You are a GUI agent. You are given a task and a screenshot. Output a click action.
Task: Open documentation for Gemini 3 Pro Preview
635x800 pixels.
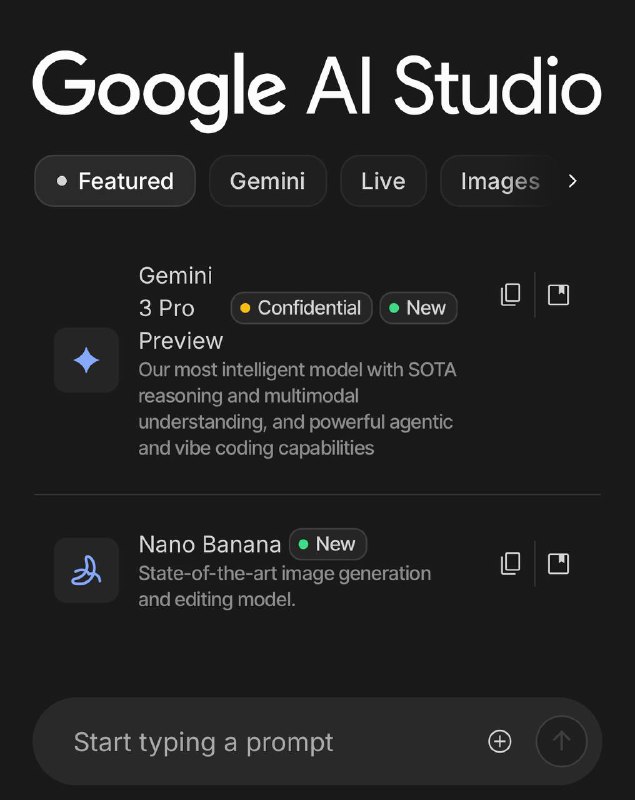pos(559,295)
